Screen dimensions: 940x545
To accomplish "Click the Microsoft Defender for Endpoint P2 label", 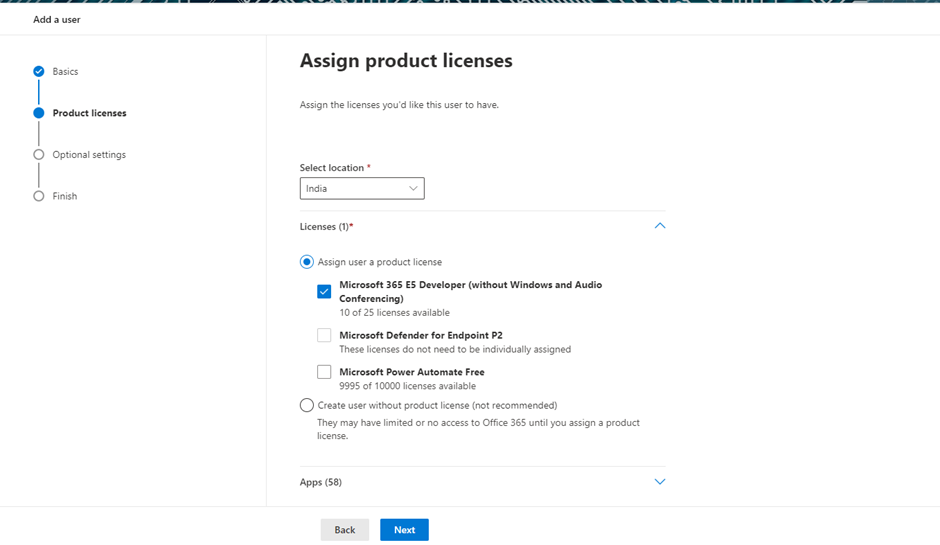I will [x=421, y=335].
